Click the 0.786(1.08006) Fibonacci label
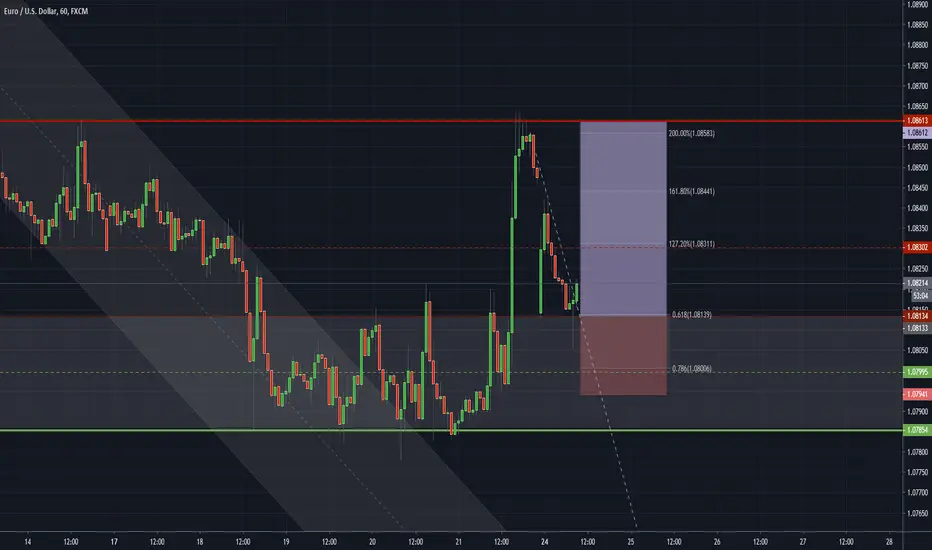Viewport: 932px width, 550px height. point(691,369)
